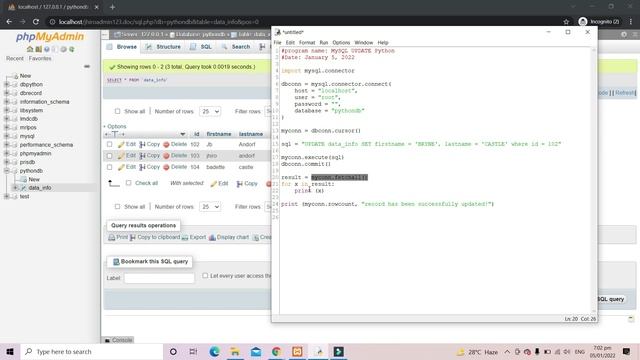Open the navigation panel settings gear icon

click(63, 49)
